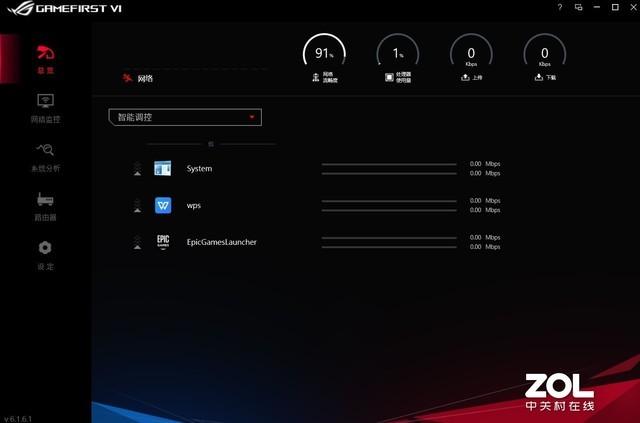Open the help question mark icon
Viewport: 640px width, 423px height.
click(x=560, y=7)
